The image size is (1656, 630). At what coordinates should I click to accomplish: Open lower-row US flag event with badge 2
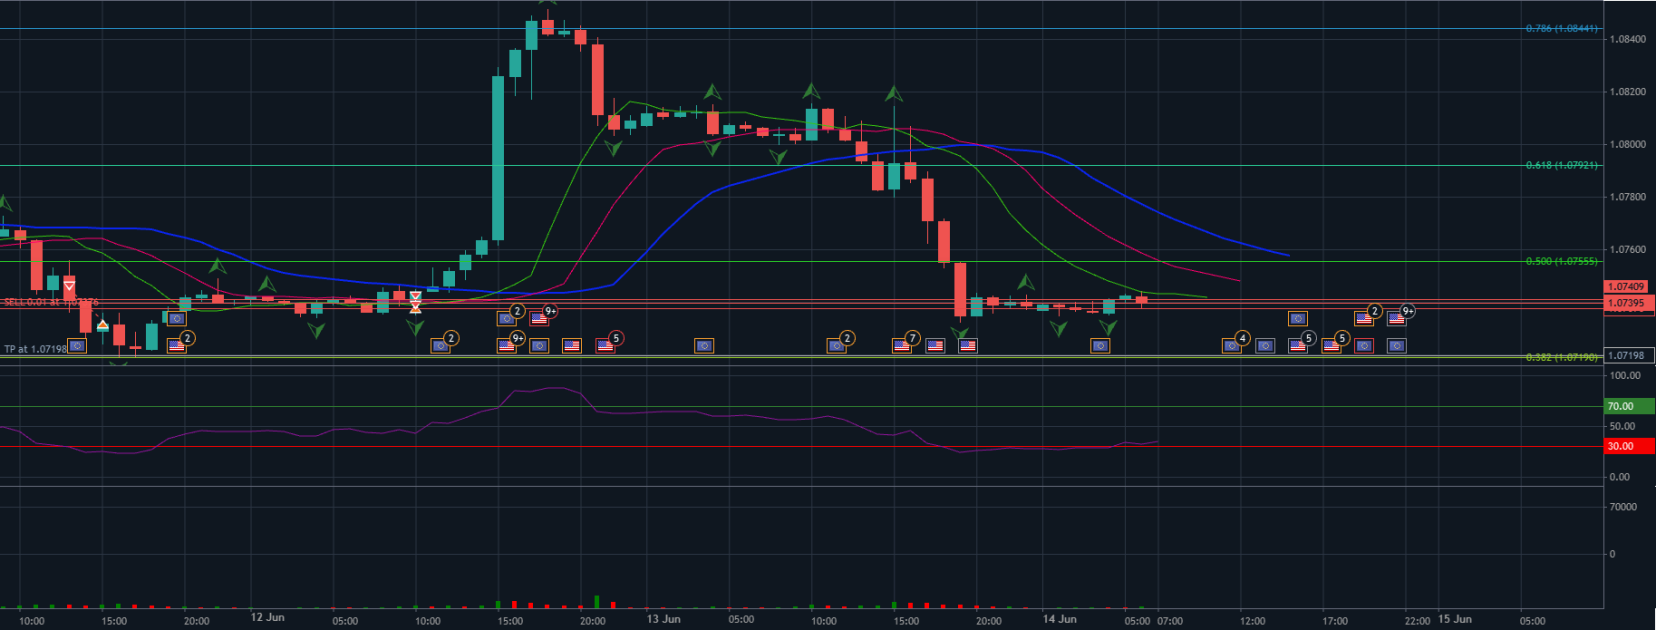point(177,346)
